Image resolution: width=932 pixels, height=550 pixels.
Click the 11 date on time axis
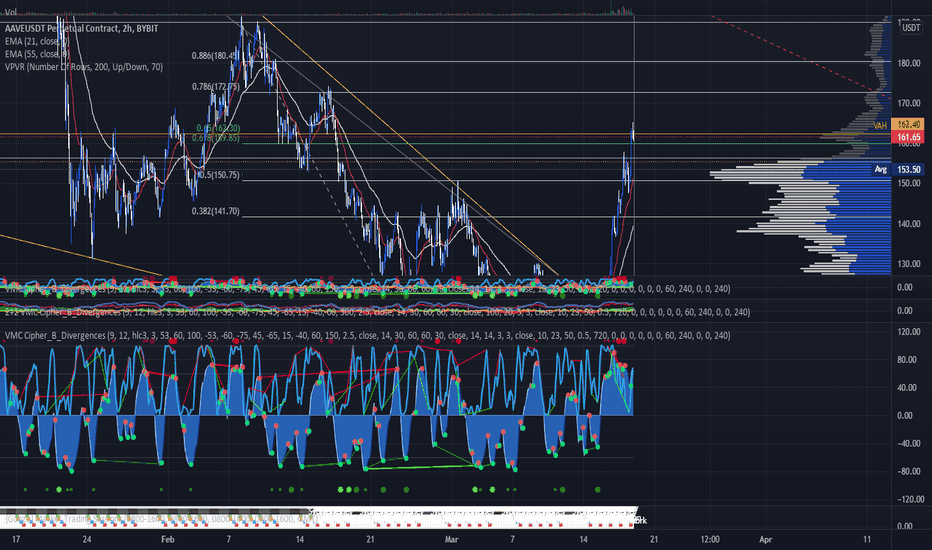867,540
